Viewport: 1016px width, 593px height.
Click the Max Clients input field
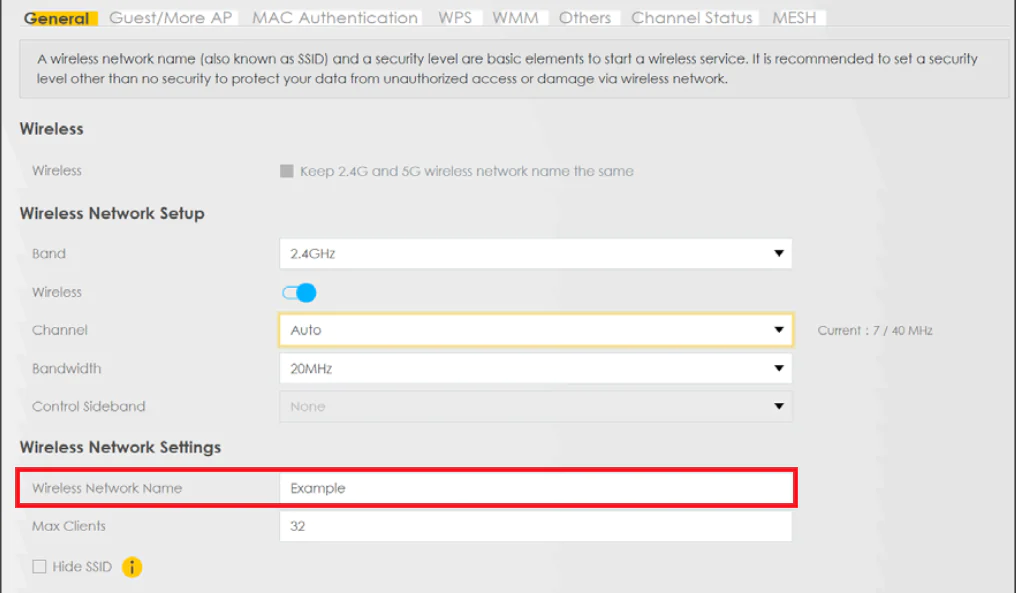click(535, 526)
